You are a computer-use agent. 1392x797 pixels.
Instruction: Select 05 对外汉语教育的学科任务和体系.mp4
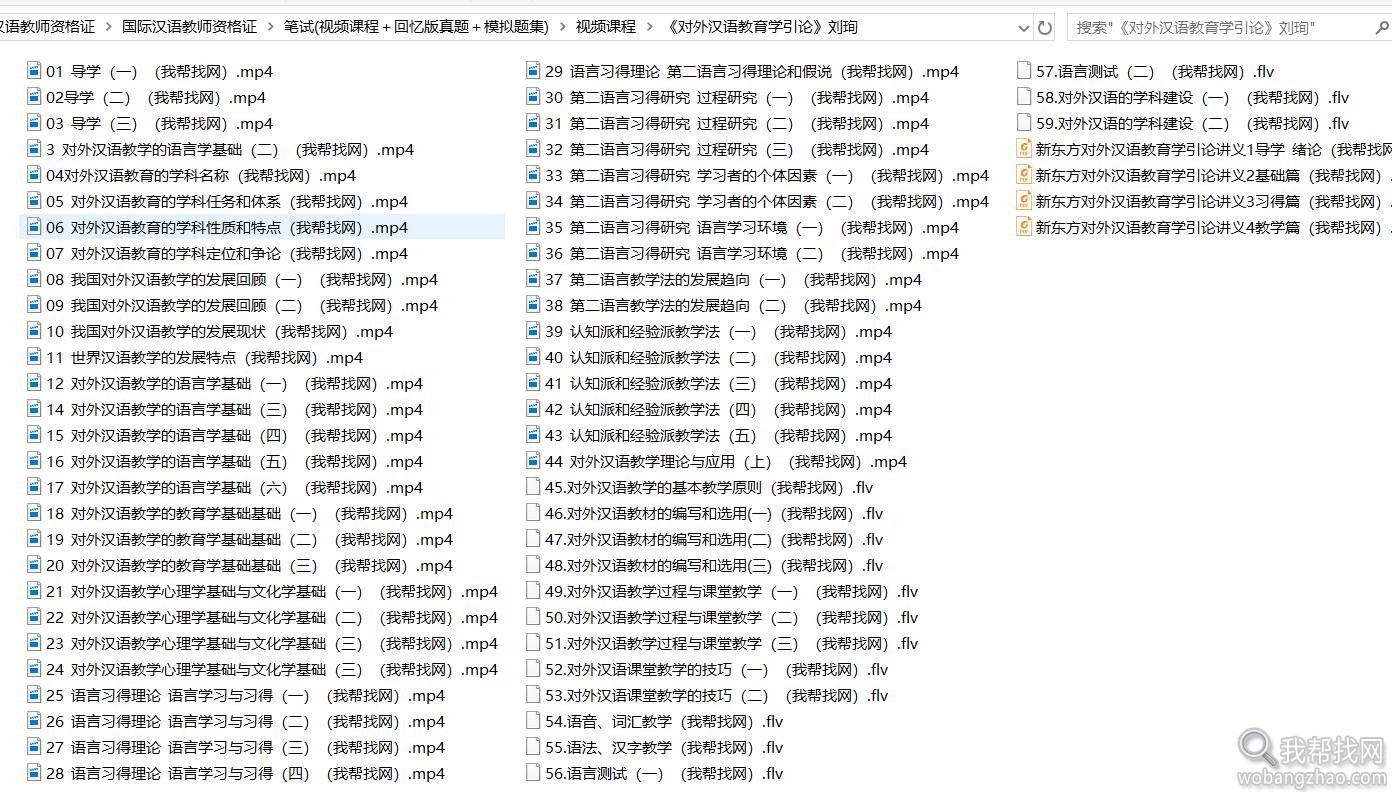[x=226, y=201]
